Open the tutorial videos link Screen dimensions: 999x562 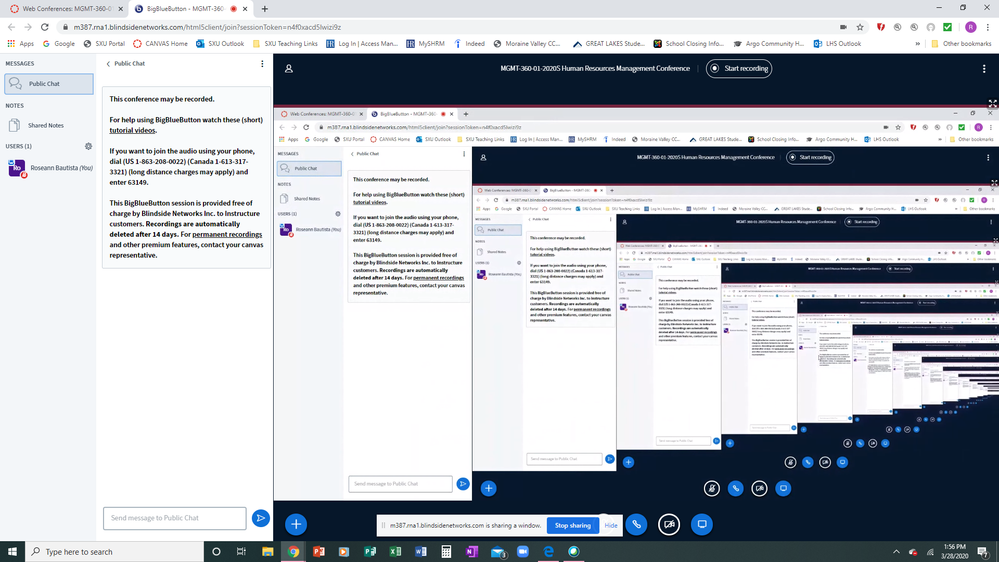coord(133,130)
